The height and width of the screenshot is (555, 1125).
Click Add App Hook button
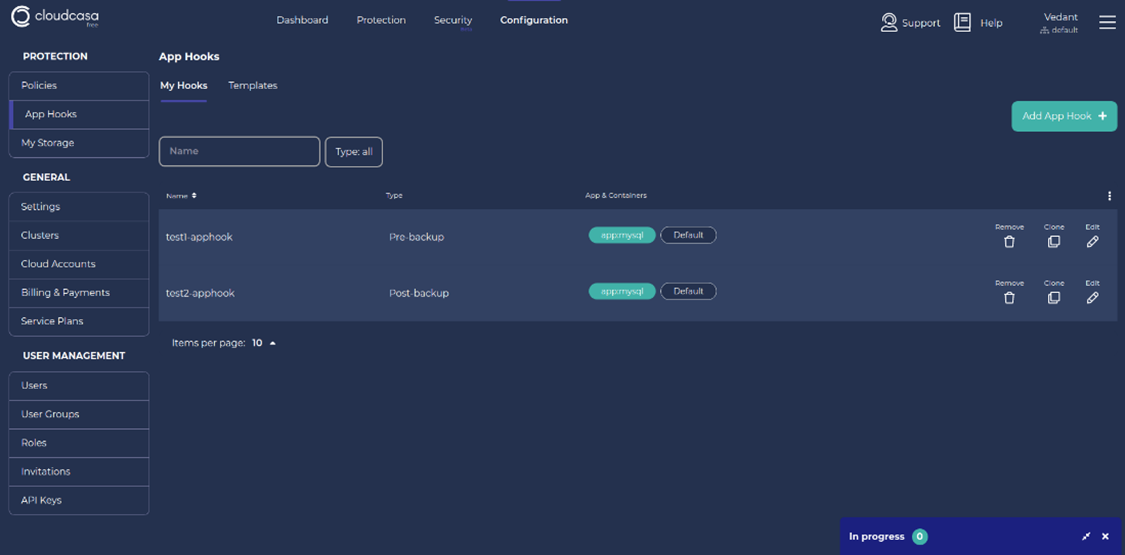1064,116
